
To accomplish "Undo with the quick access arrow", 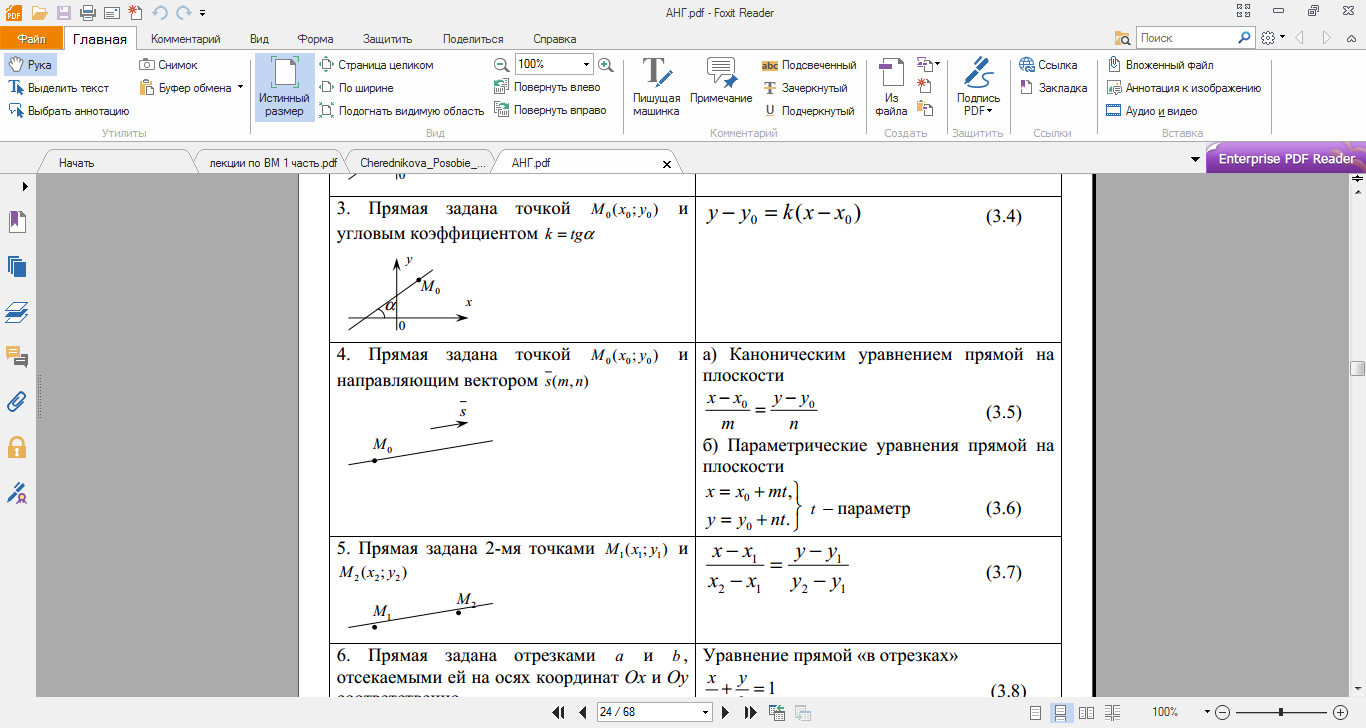I will (159, 13).
